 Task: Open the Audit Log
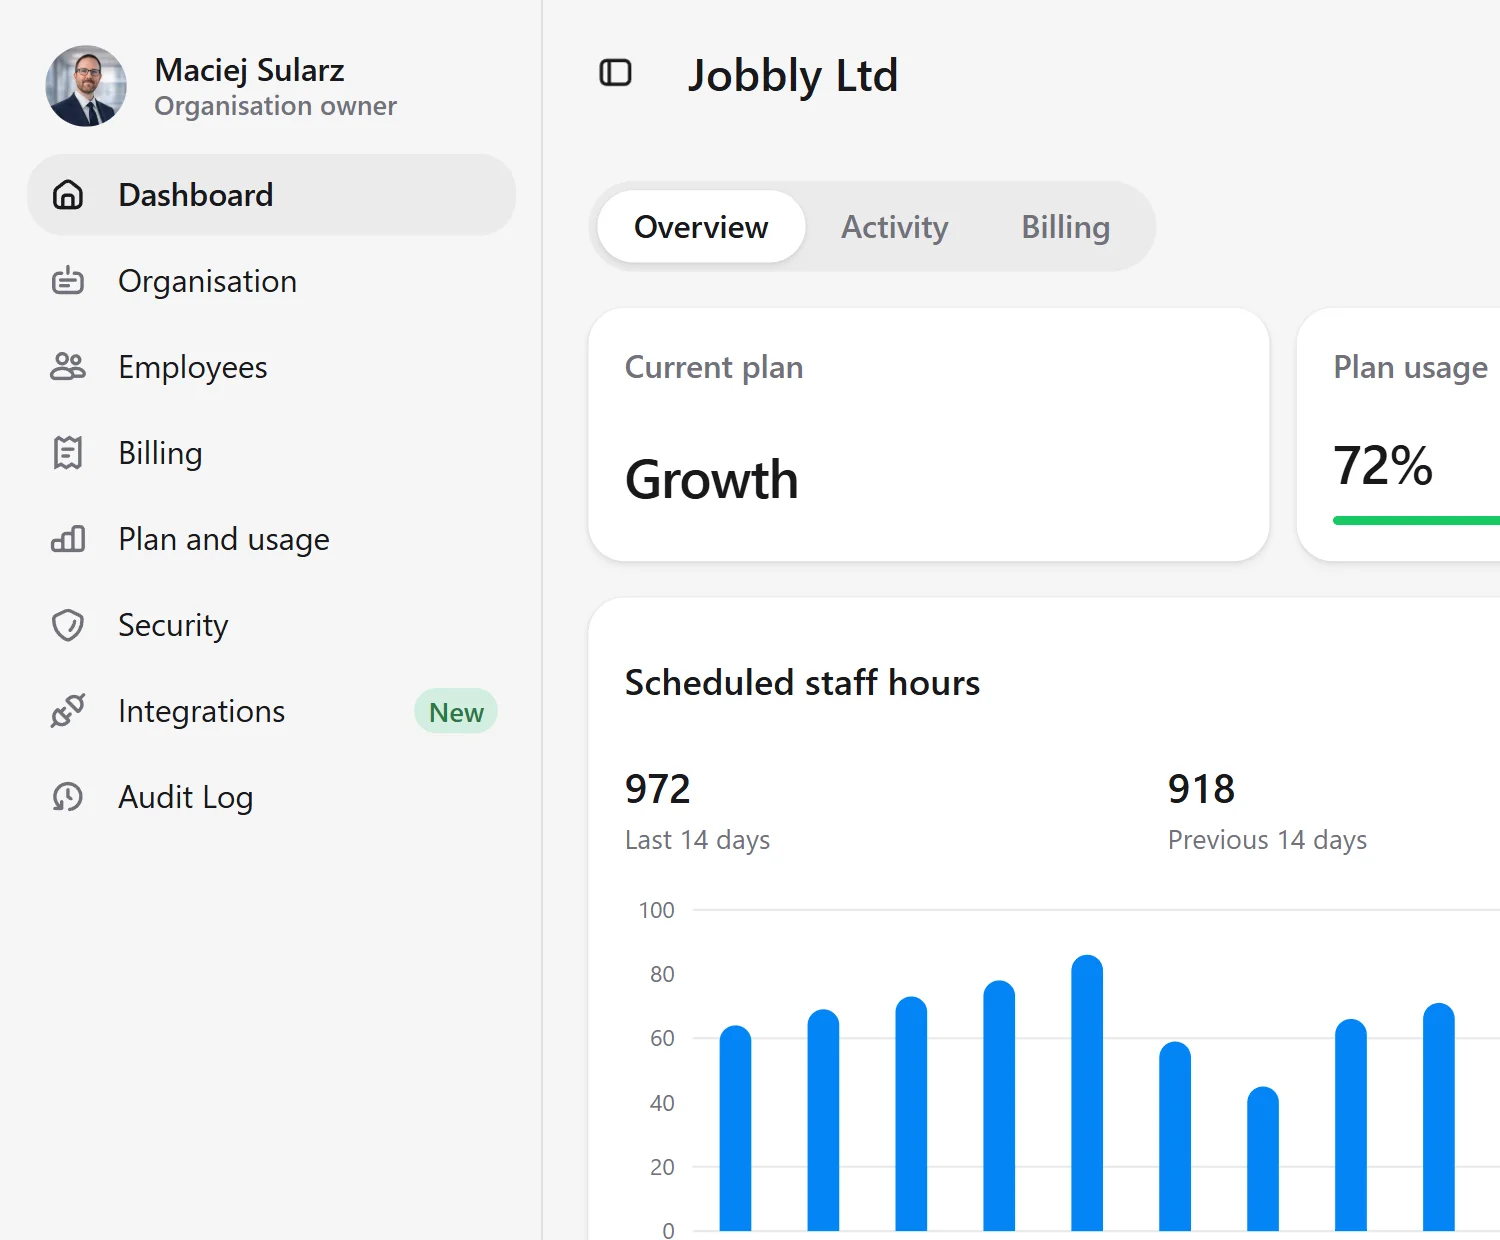(x=272, y=797)
